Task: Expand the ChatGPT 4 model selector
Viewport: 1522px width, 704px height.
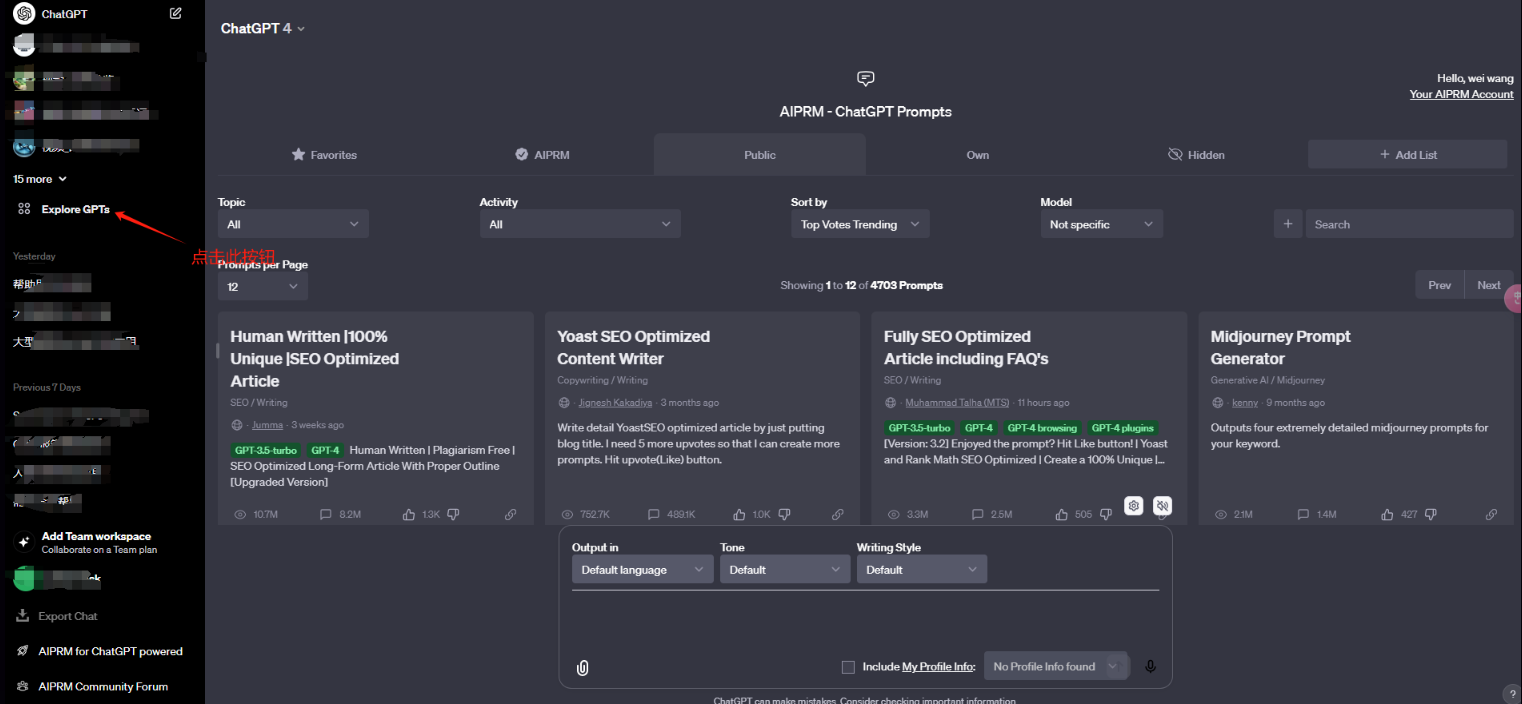Action: [263, 28]
